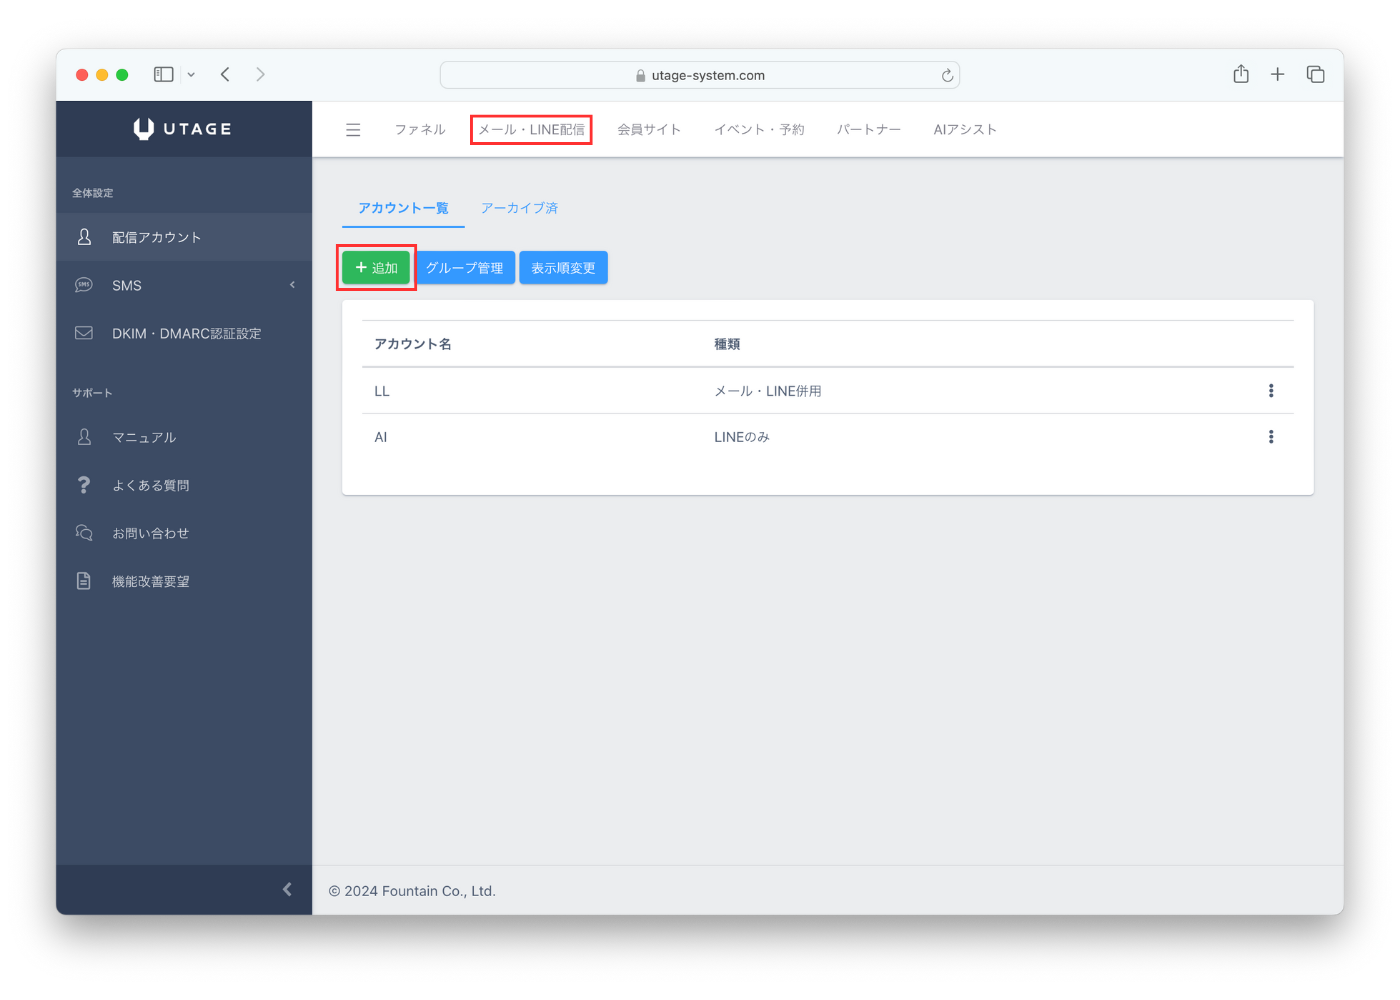The width and height of the screenshot is (1400, 1000).
Task: Open the AIアシスト top menu
Action: tap(965, 130)
